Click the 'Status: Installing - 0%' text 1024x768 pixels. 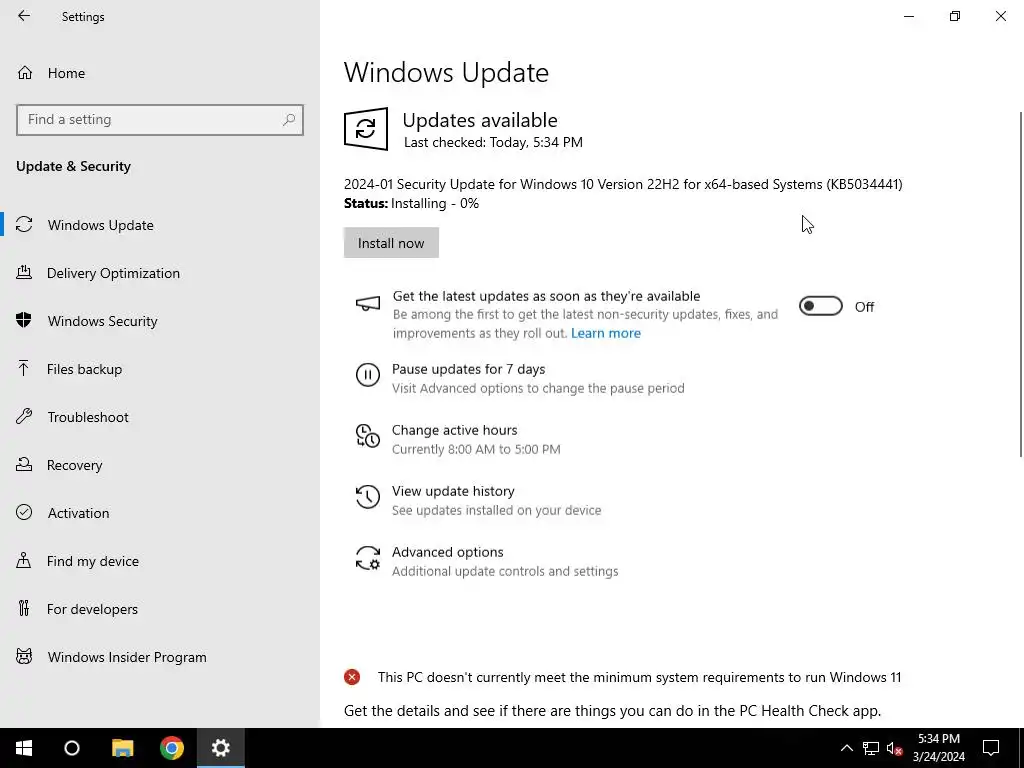[411, 203]
